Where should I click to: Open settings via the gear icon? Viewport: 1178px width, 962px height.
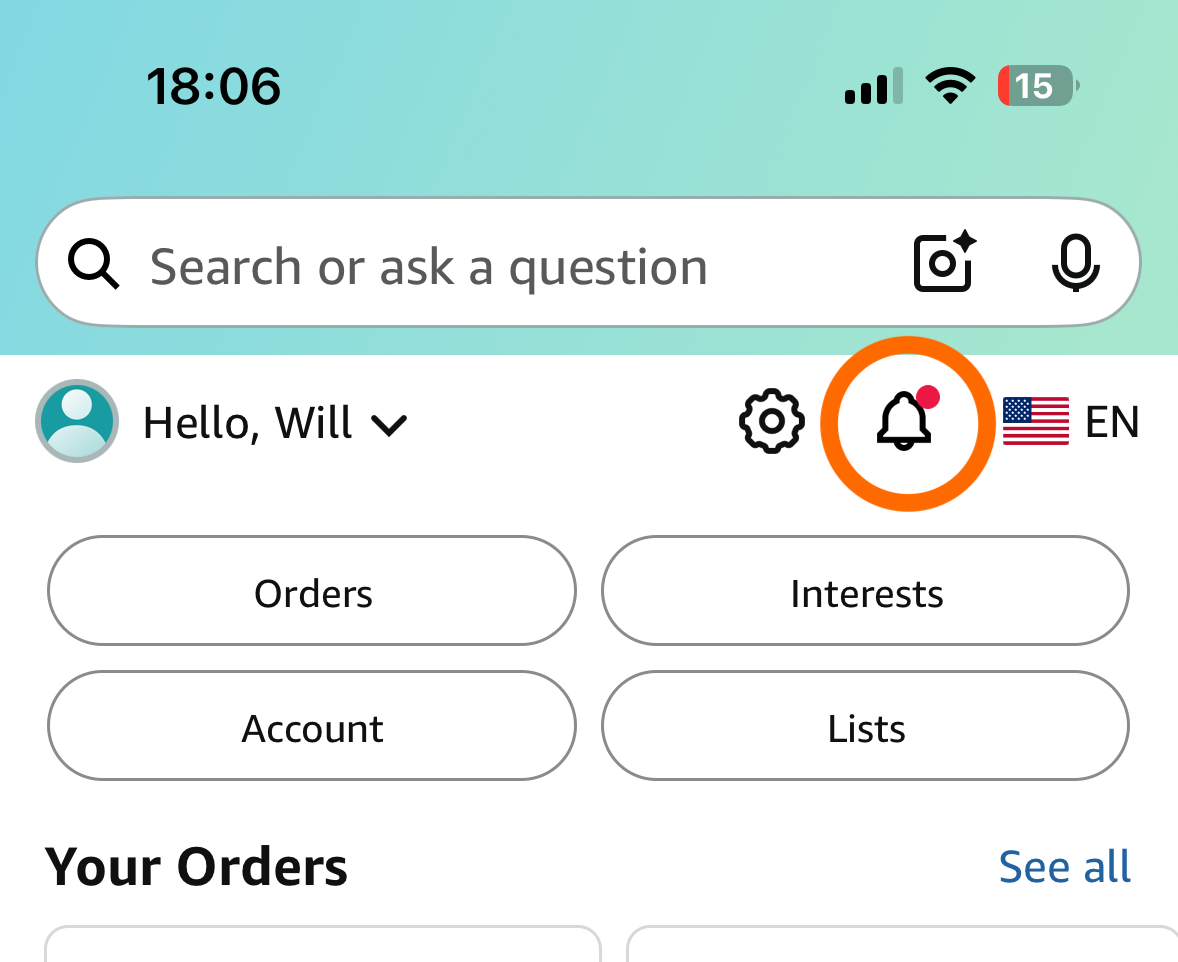pyautogui.click(x=772, y=421)
